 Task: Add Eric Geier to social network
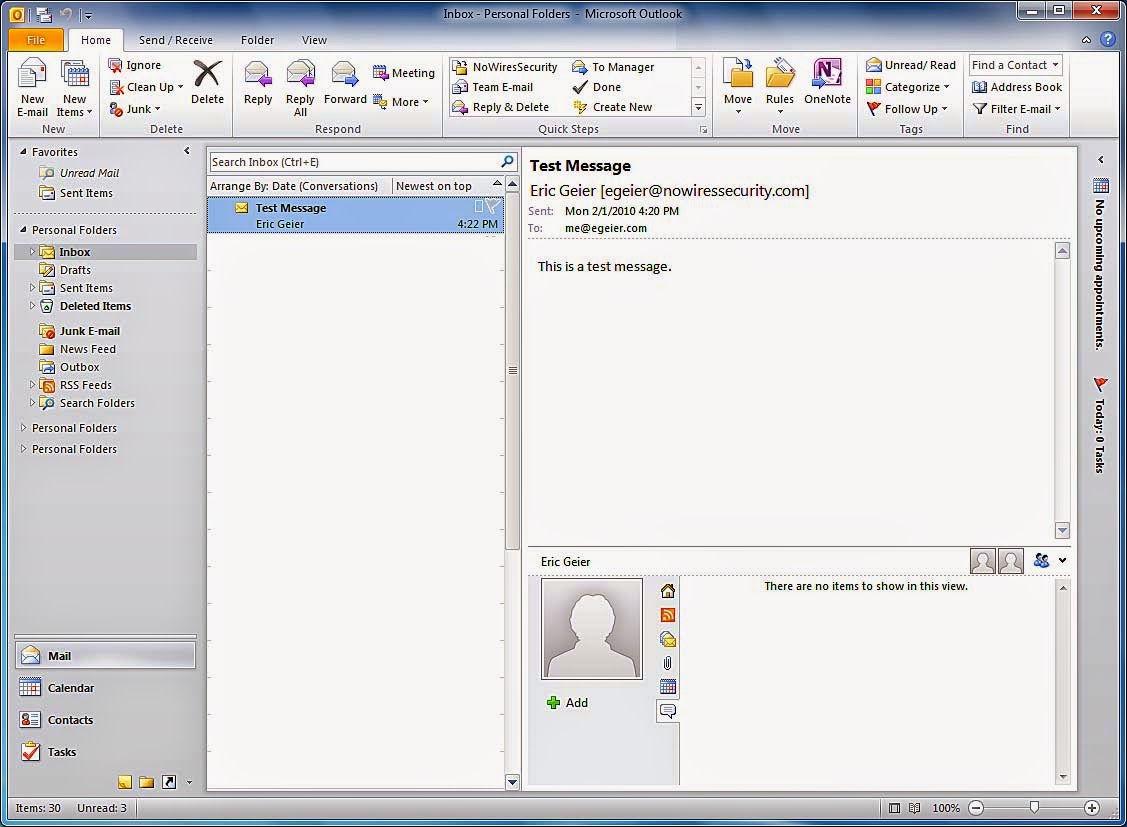(x=567, y=703)
